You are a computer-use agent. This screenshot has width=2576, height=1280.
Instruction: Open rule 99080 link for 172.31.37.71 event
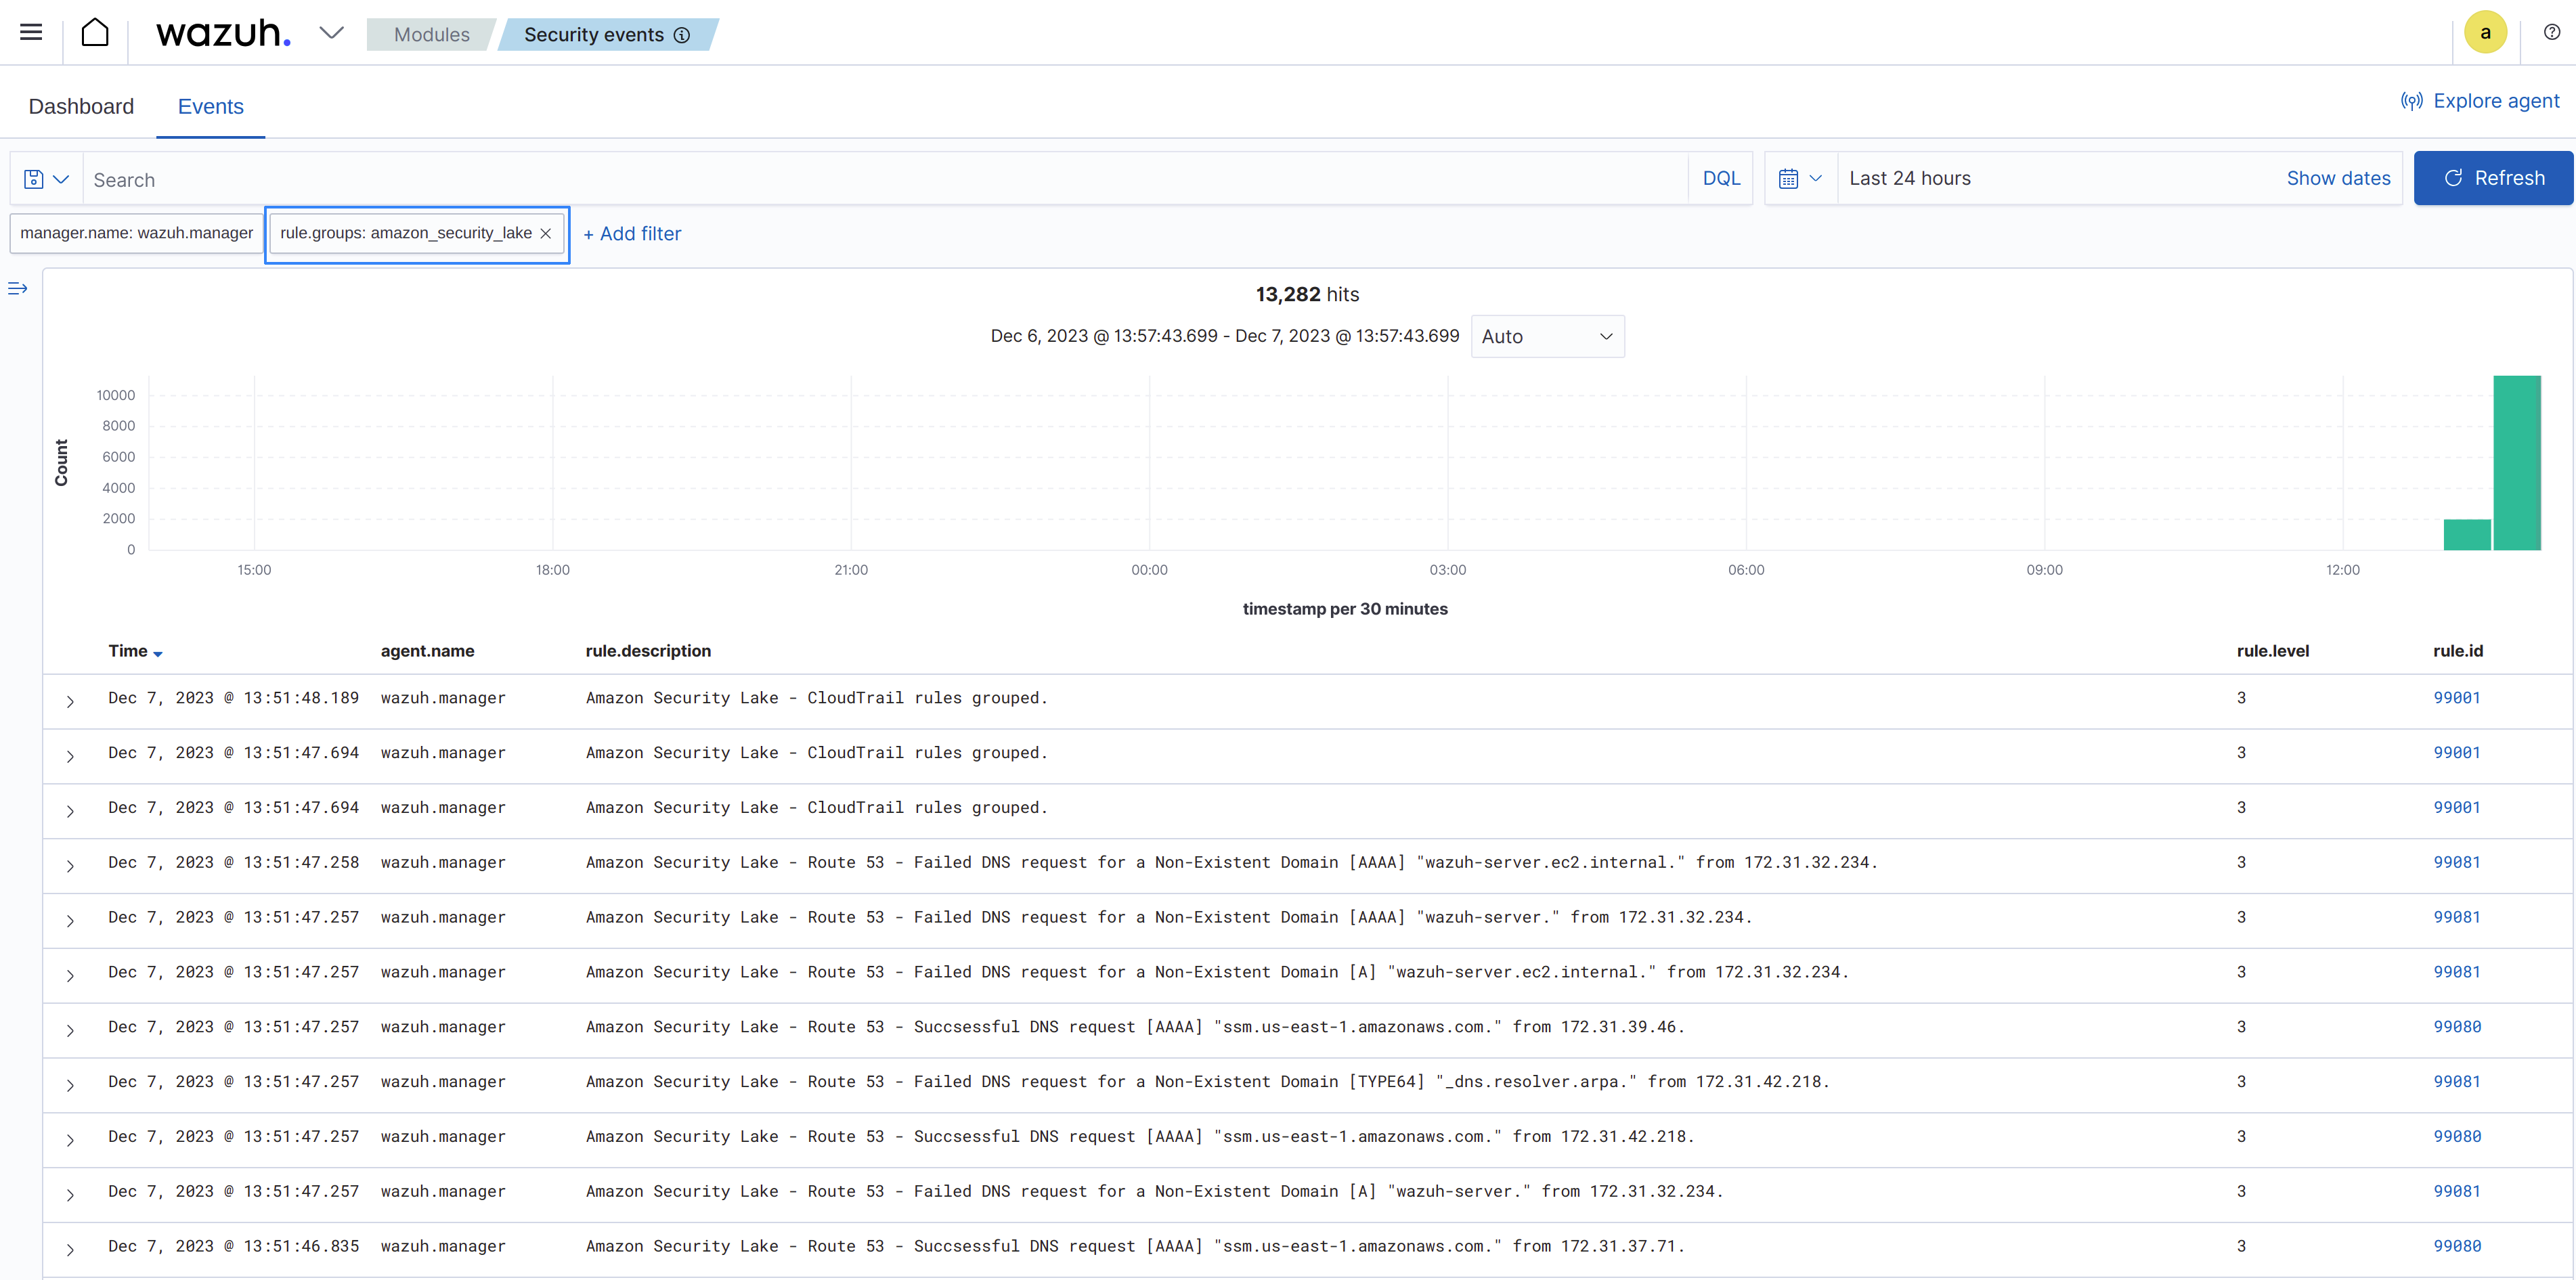coord(2456,1246)
